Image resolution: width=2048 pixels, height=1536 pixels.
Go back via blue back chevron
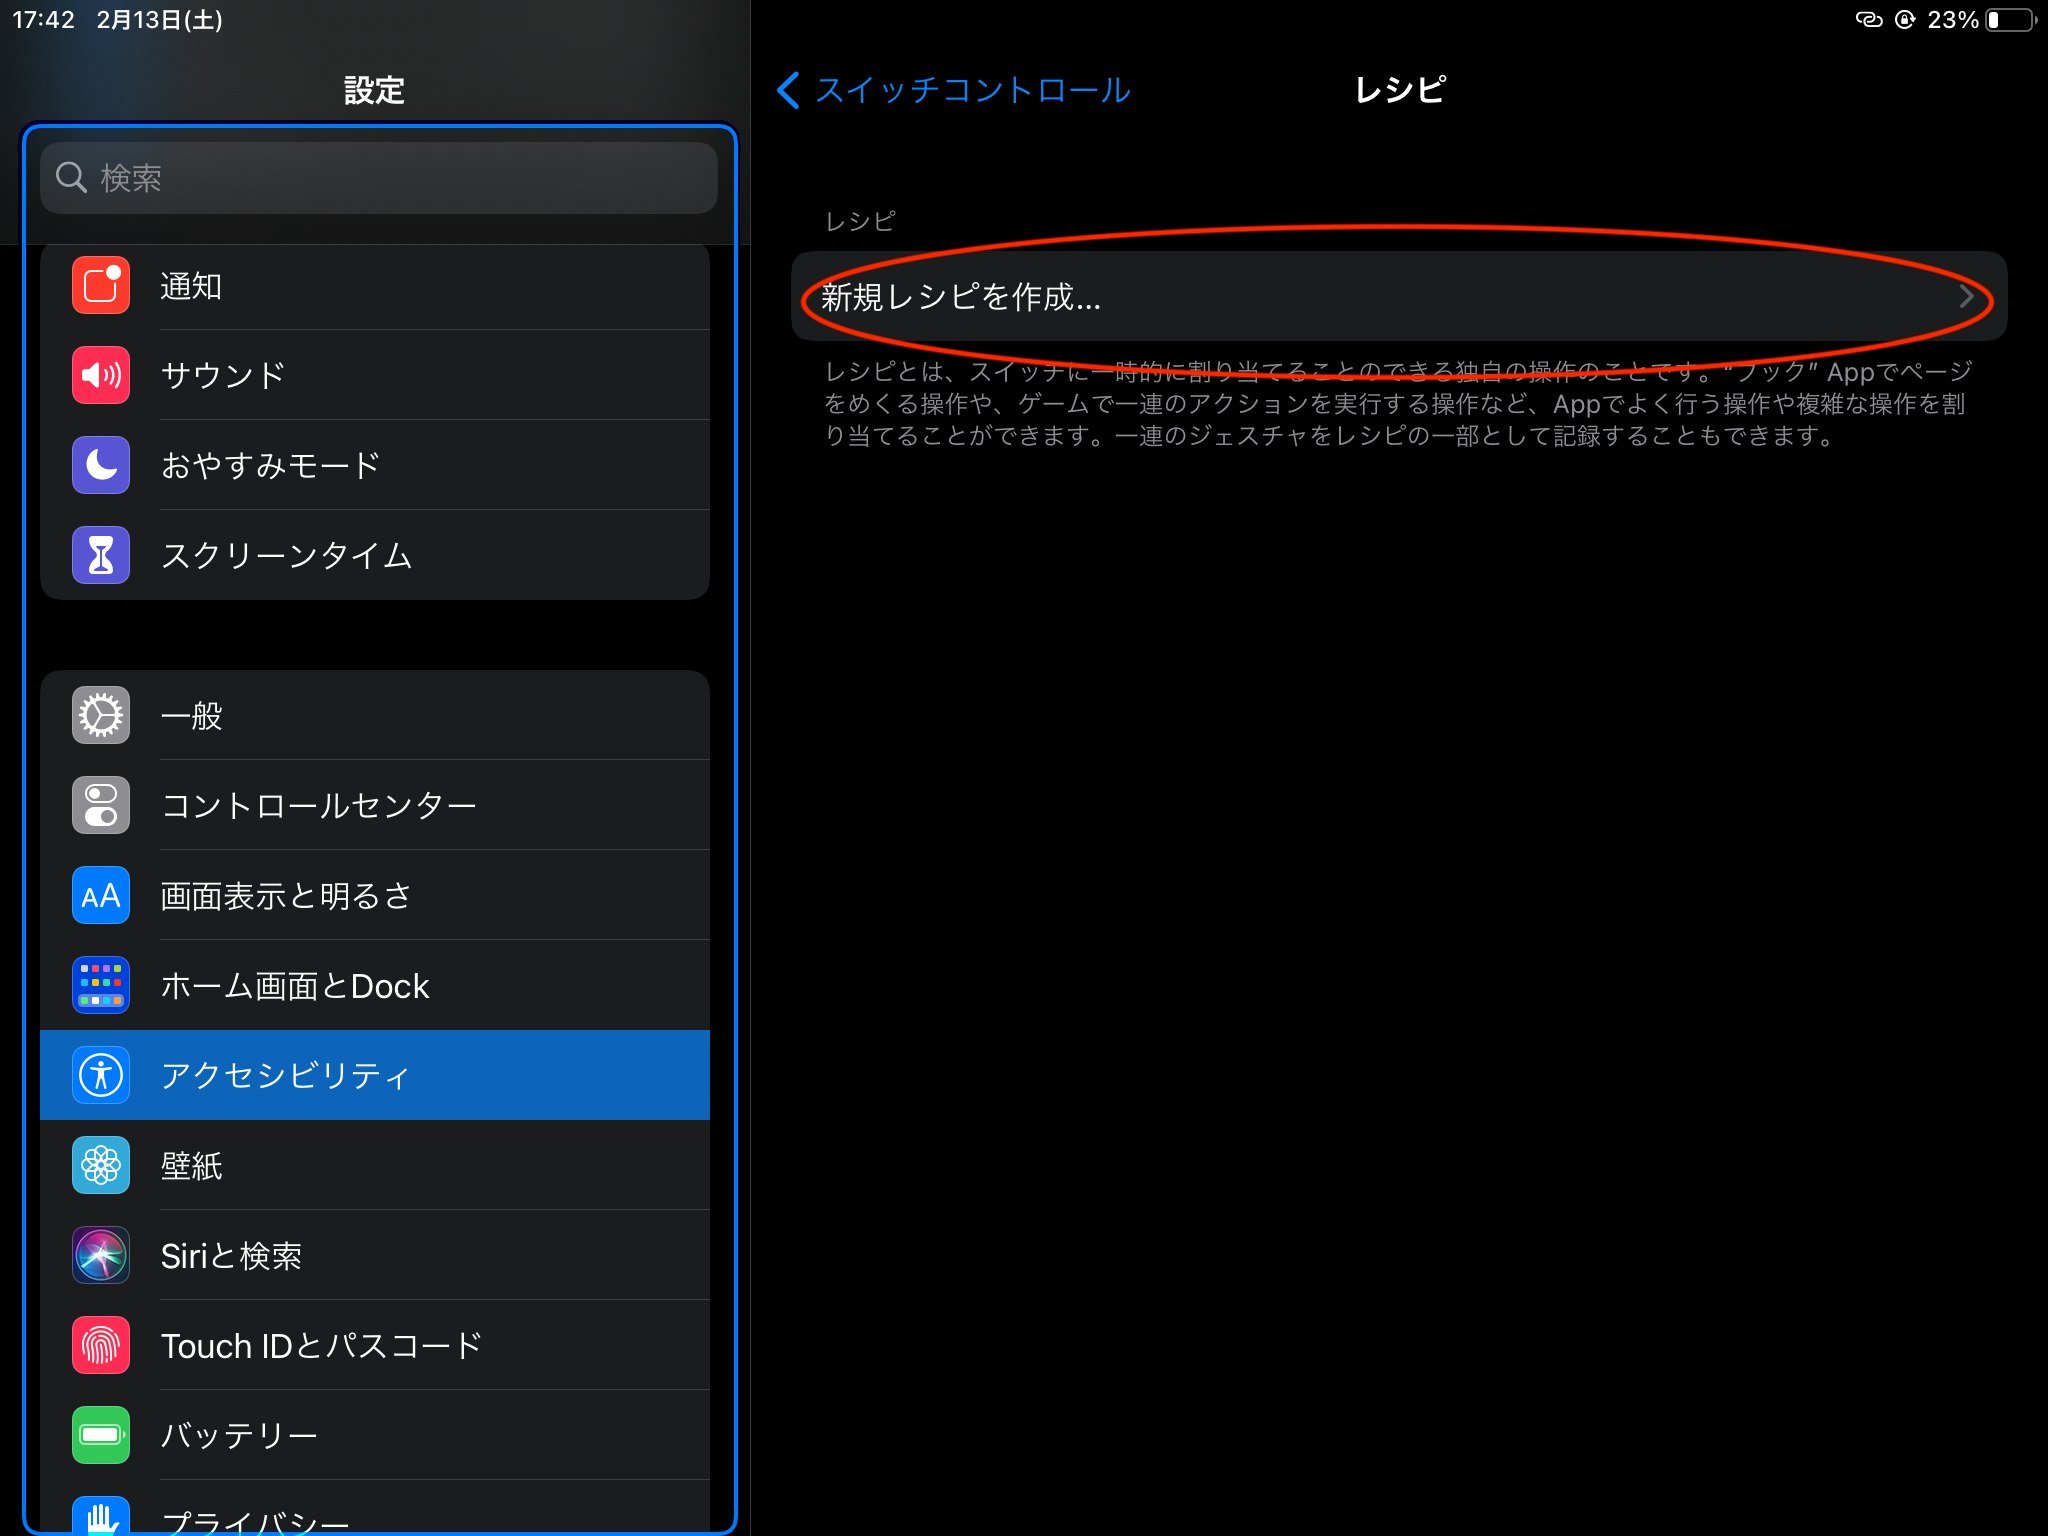(x=788, y=90)
